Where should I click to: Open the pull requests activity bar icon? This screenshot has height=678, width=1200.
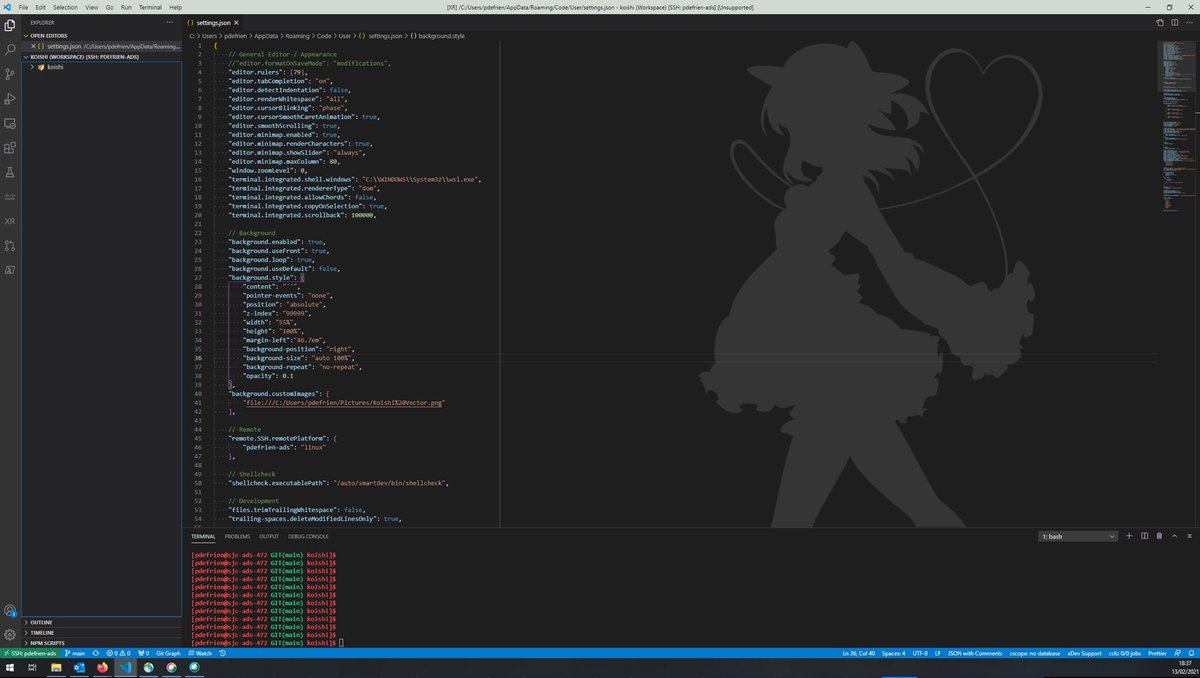point(10,246)
